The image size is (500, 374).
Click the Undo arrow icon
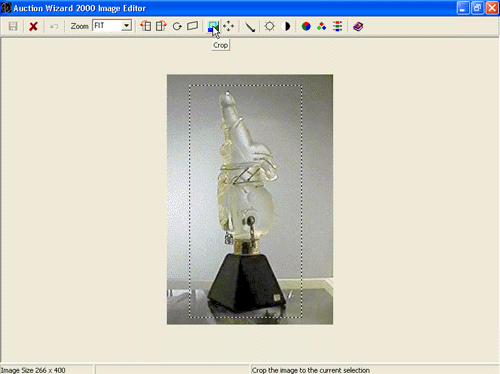[54, 26]
